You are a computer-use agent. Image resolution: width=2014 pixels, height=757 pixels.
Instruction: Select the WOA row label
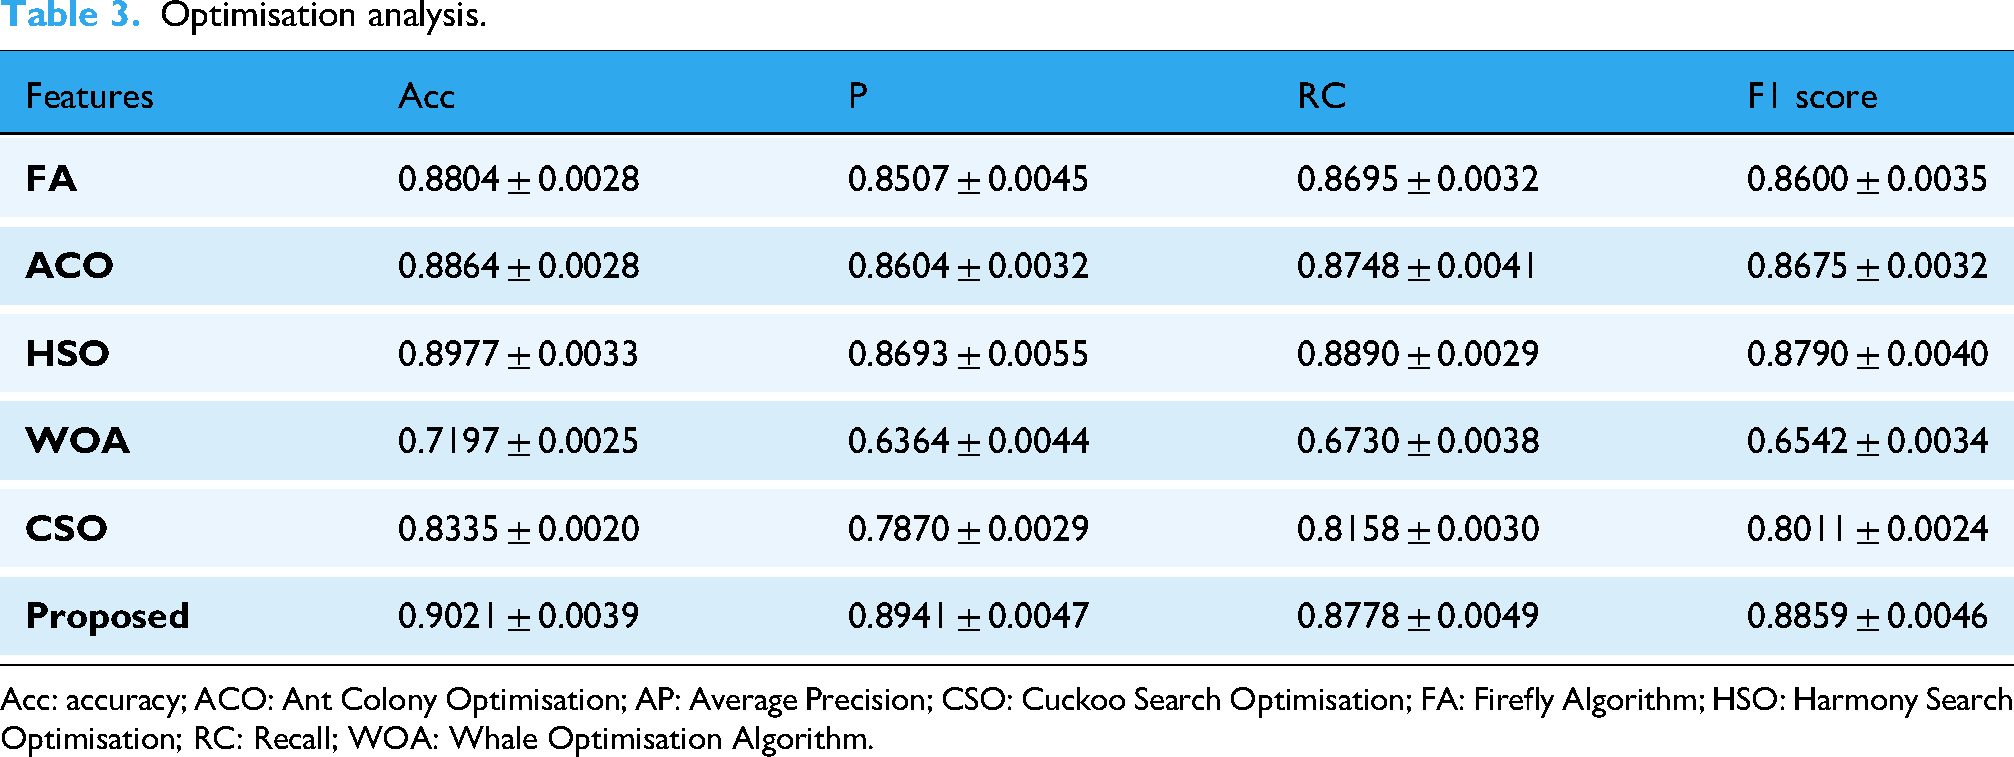[x=78, y=441]
